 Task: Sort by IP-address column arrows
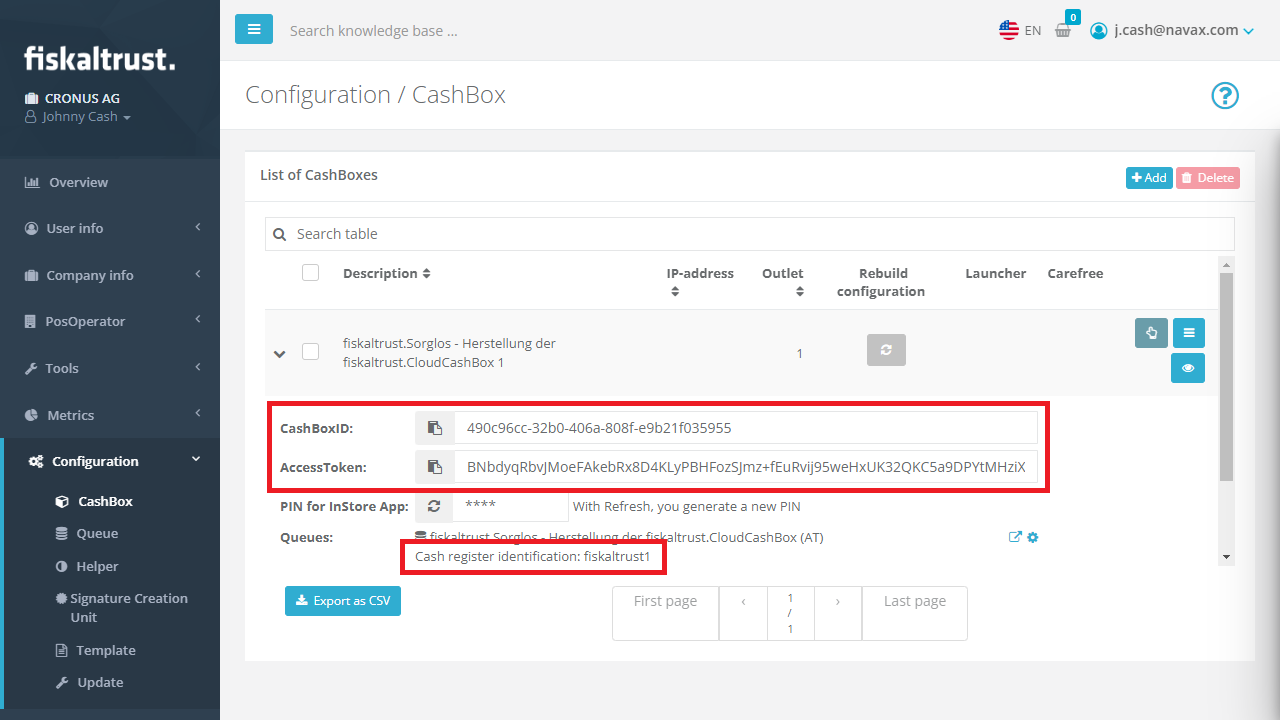(x=675, y=292)
